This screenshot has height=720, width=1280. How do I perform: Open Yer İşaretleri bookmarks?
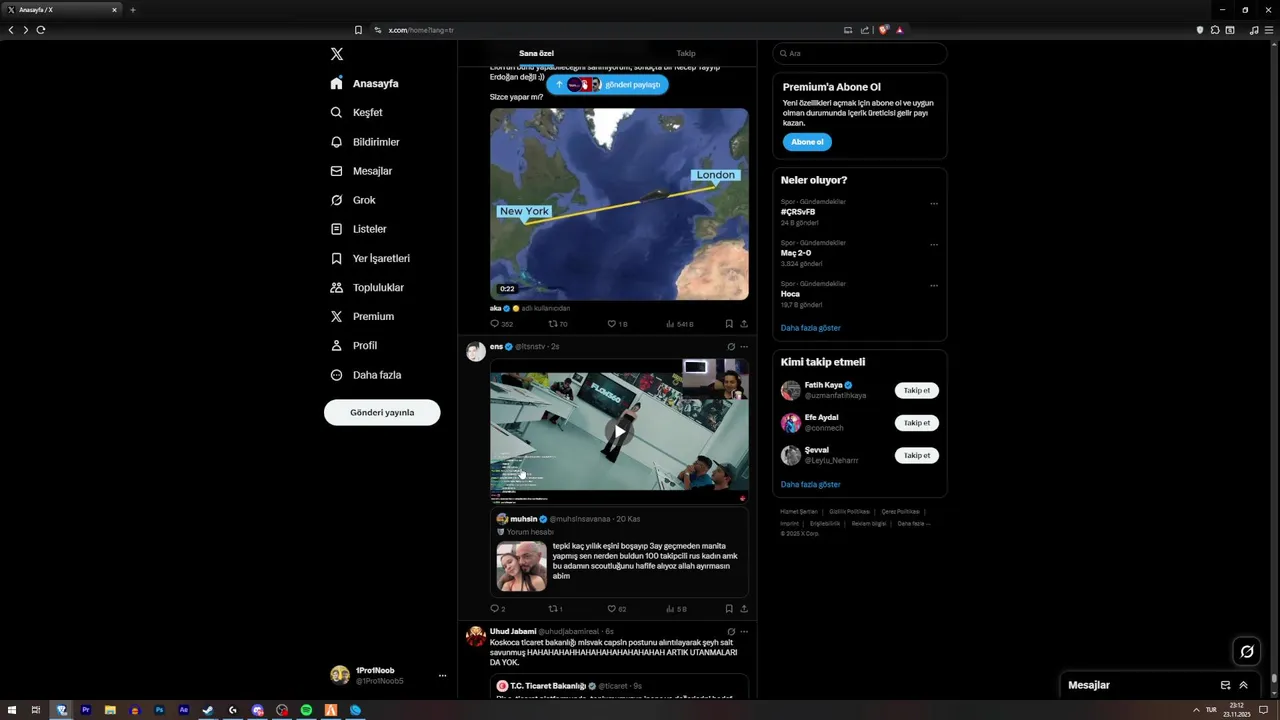tap(370, 258)
